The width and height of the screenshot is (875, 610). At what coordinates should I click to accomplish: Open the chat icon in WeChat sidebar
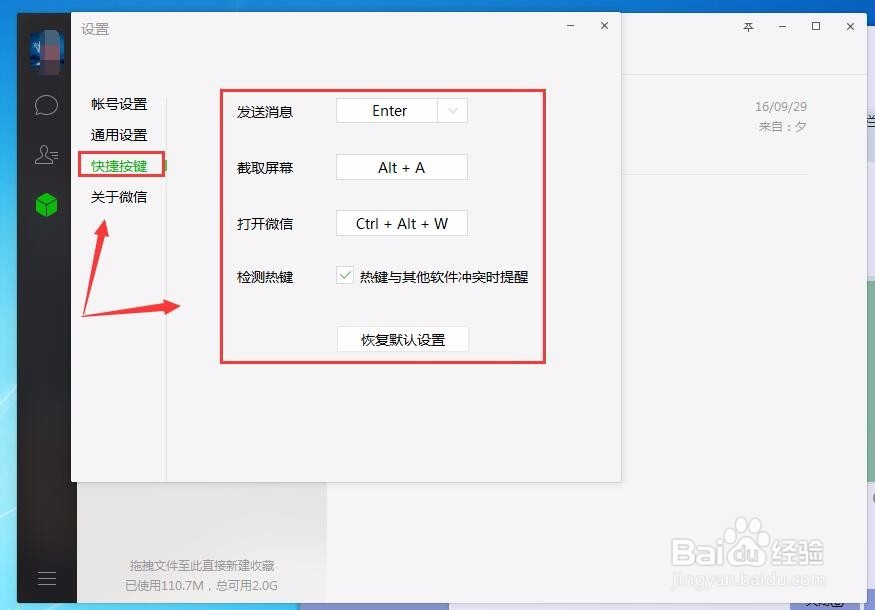pos(46,104)
